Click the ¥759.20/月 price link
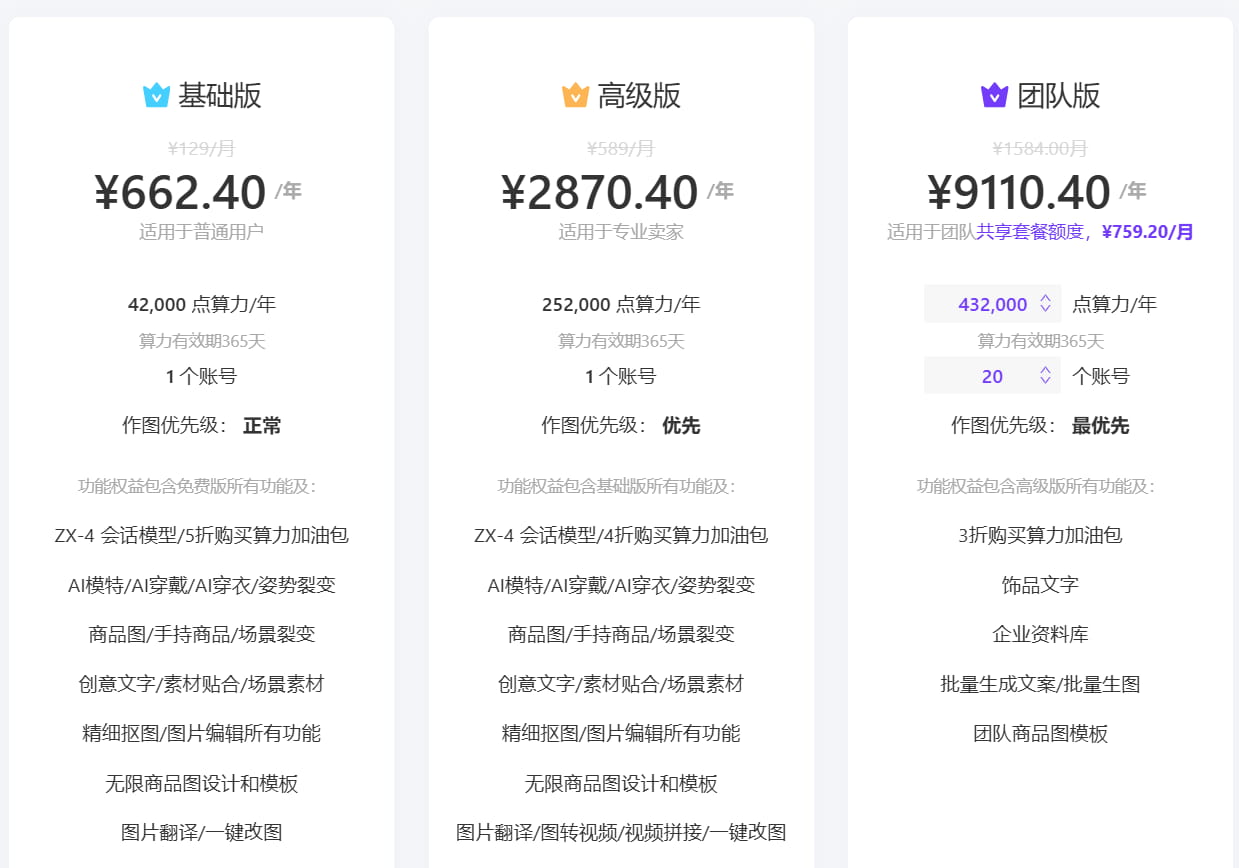Image resolution: width=1239 pixels, height=868 pixels. [x=1148, y=231]
